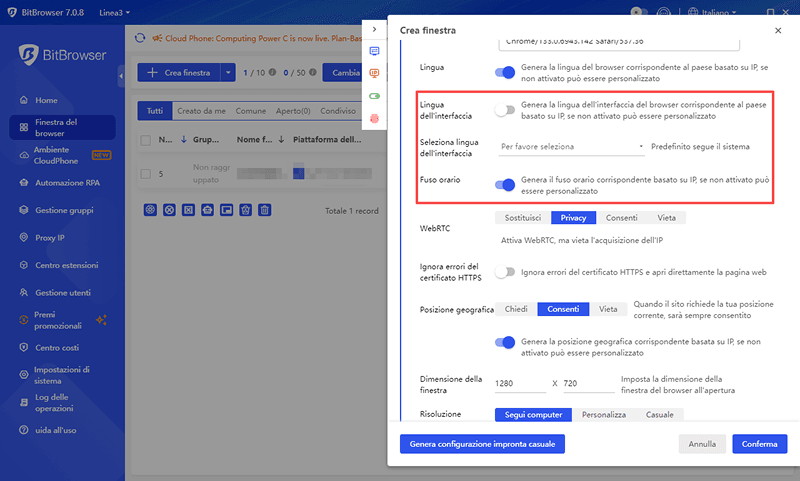This screenshot has width=800, height=481.
Task: Click the NEW badge on Ambiente CloudPhone
Action: click(x=101, y=155)
